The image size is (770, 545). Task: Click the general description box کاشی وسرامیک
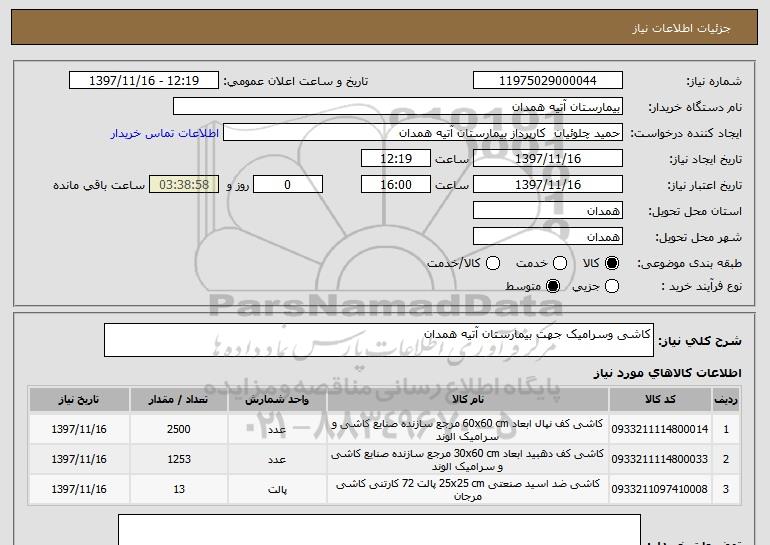[379, 340]
